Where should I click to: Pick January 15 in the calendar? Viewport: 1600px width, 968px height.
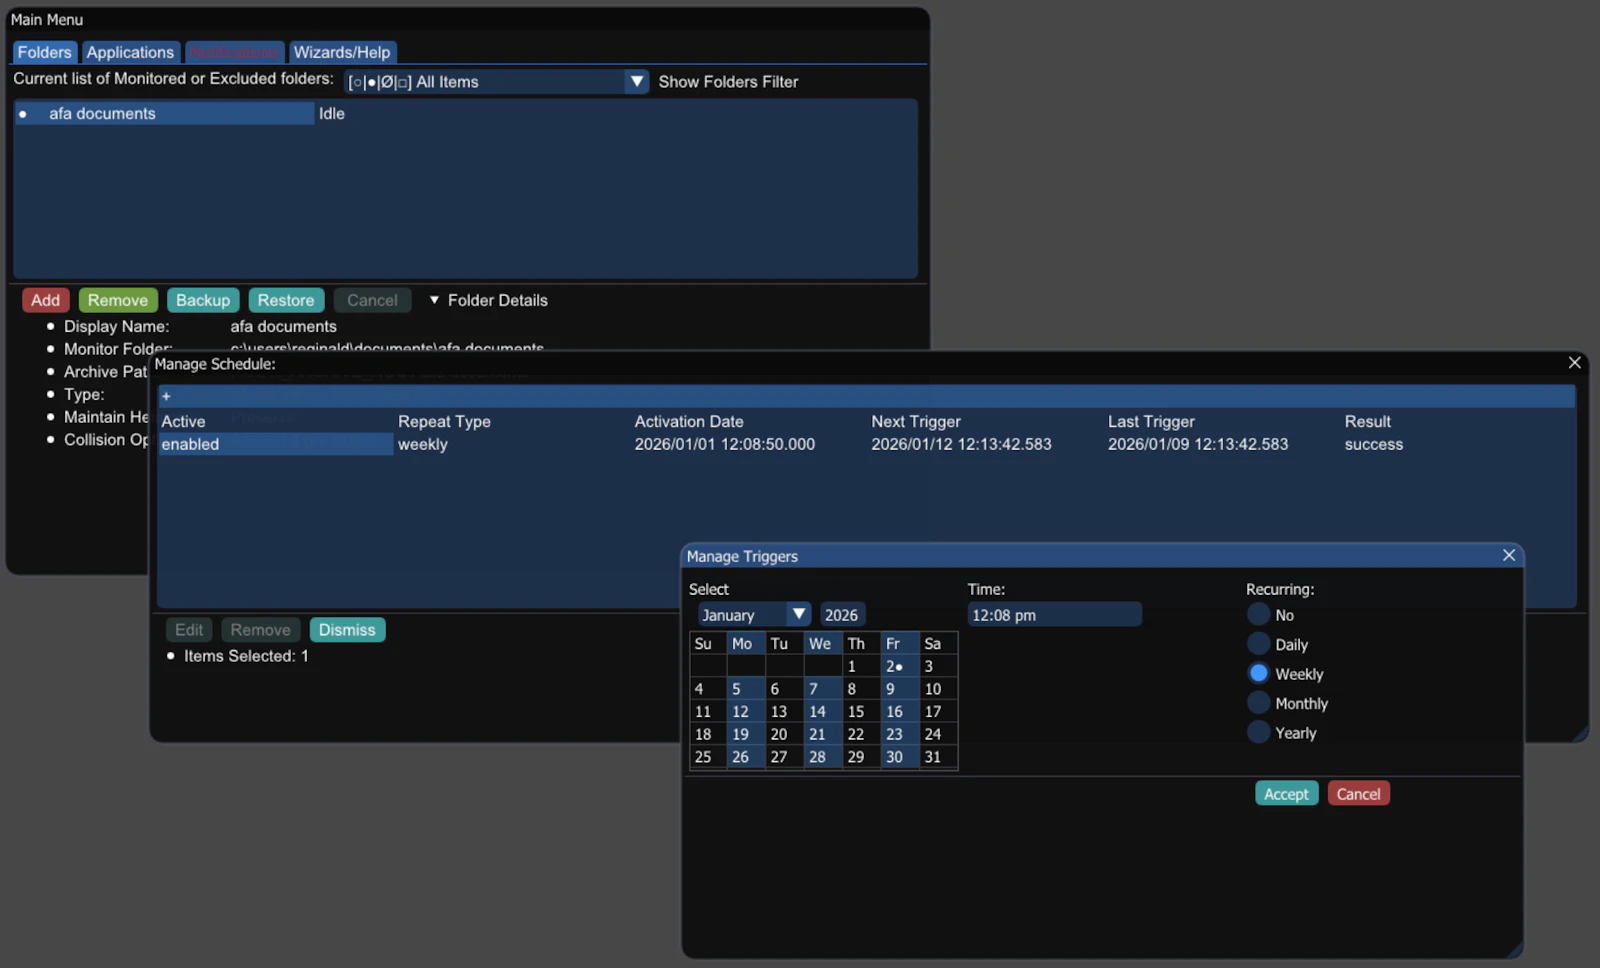pos(861,712)
